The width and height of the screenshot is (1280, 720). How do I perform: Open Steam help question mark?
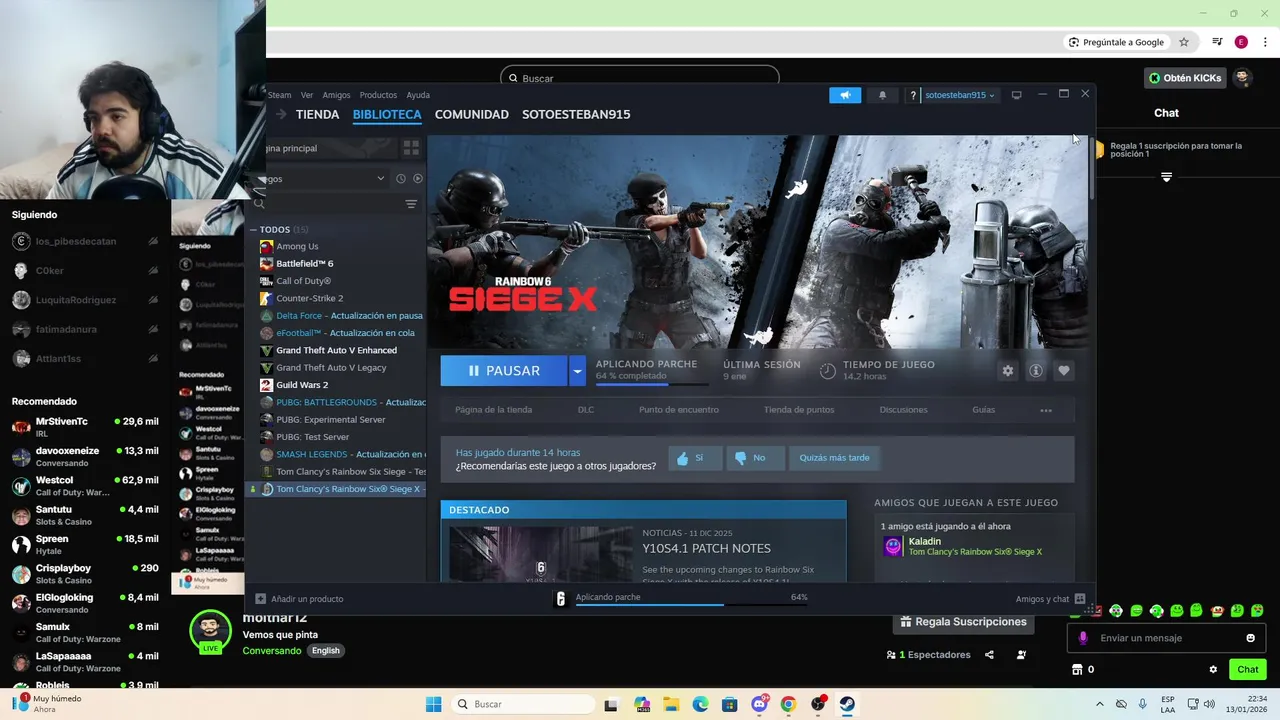click(913, 95)
